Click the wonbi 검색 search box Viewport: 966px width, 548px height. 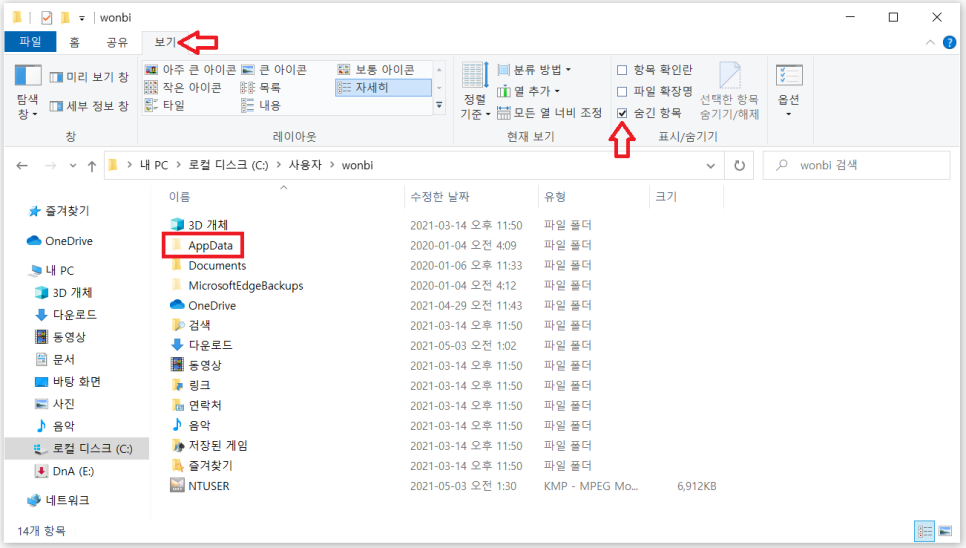[856, 165]
